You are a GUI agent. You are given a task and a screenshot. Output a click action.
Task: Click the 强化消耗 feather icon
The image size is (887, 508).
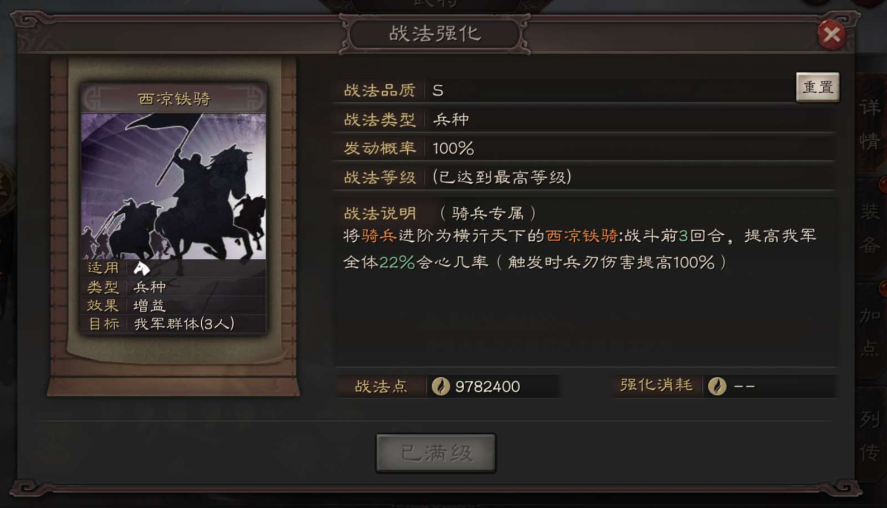[717, 386]
